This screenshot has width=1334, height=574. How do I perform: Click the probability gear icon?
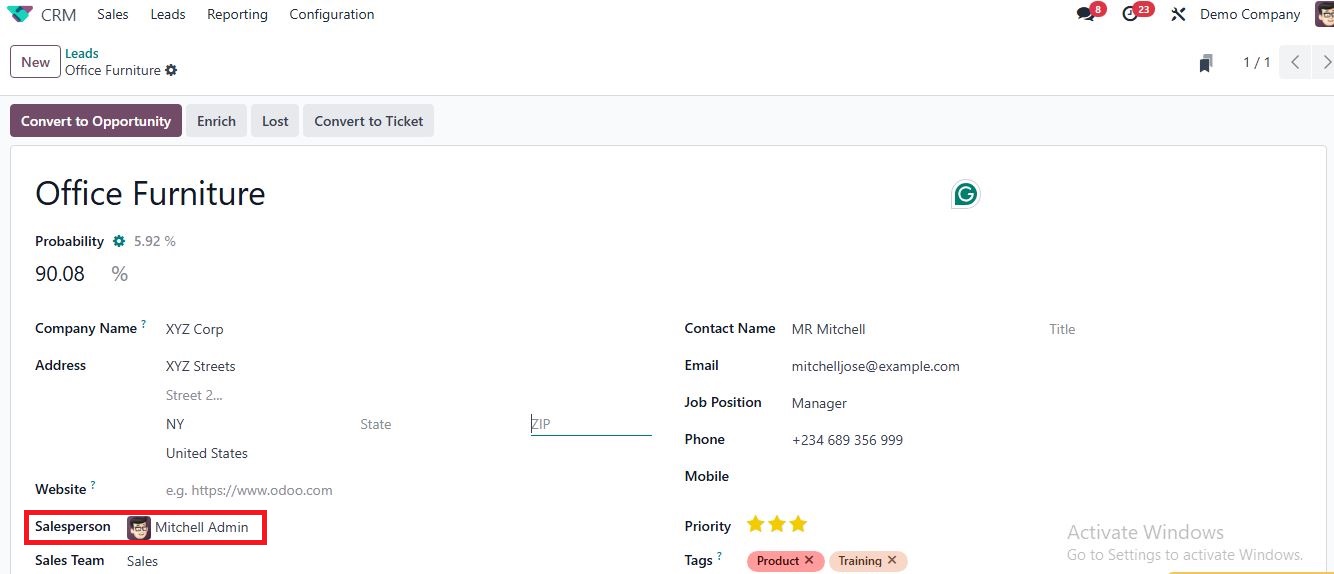[x=119, y=241]
